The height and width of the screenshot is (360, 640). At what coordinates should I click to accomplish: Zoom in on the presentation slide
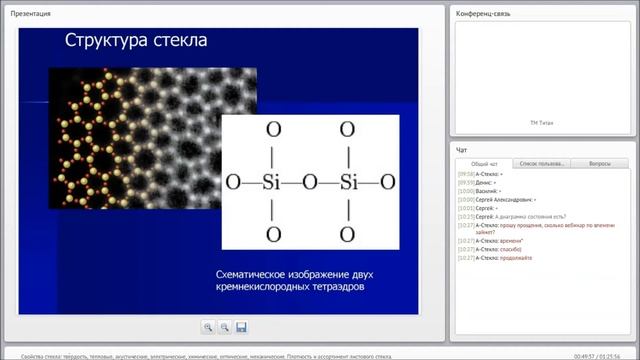(x=208, y=327)
